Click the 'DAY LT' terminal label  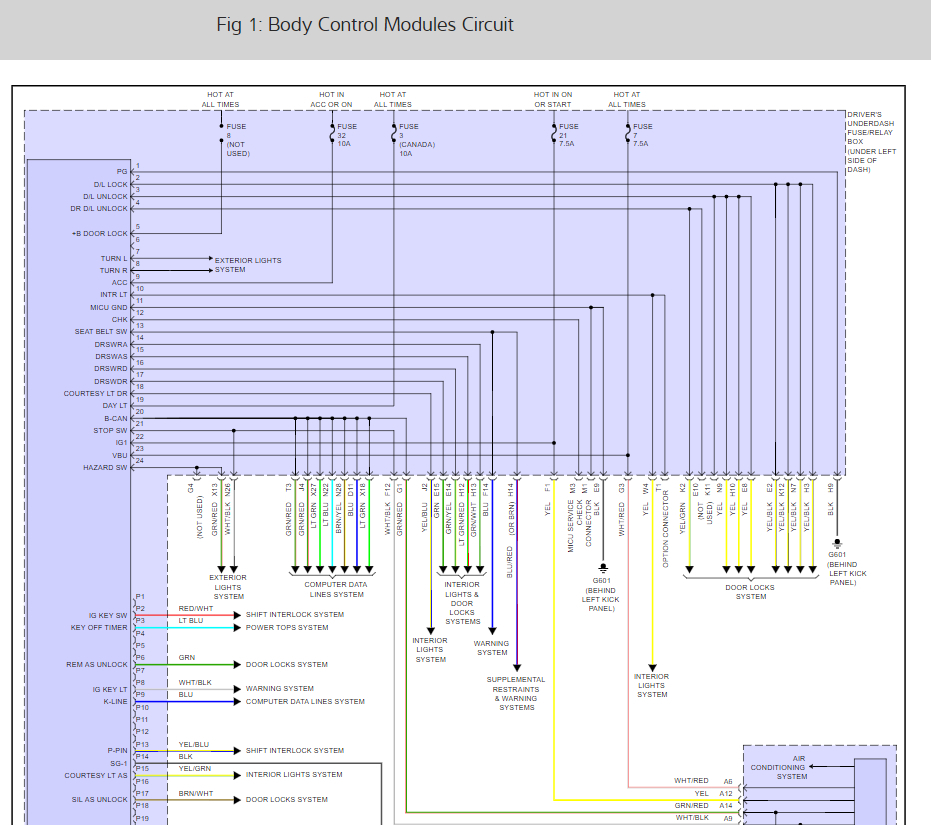115,406
